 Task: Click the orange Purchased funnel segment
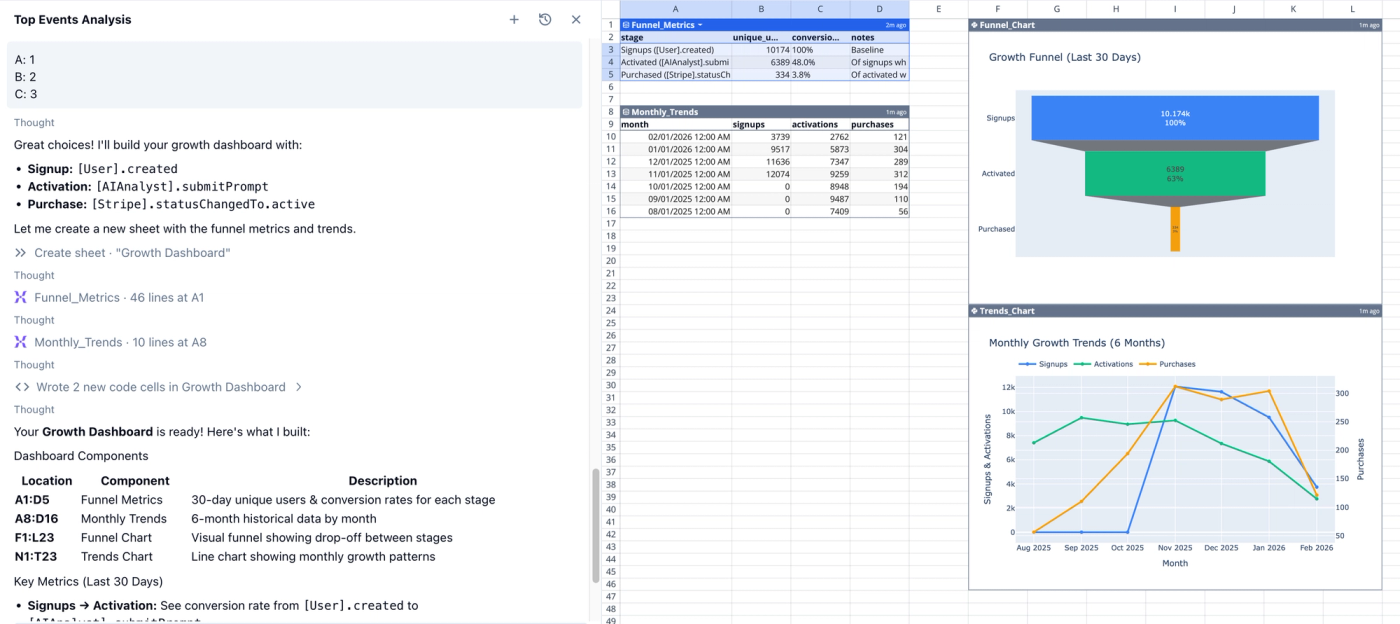(x=1175, y=229)
